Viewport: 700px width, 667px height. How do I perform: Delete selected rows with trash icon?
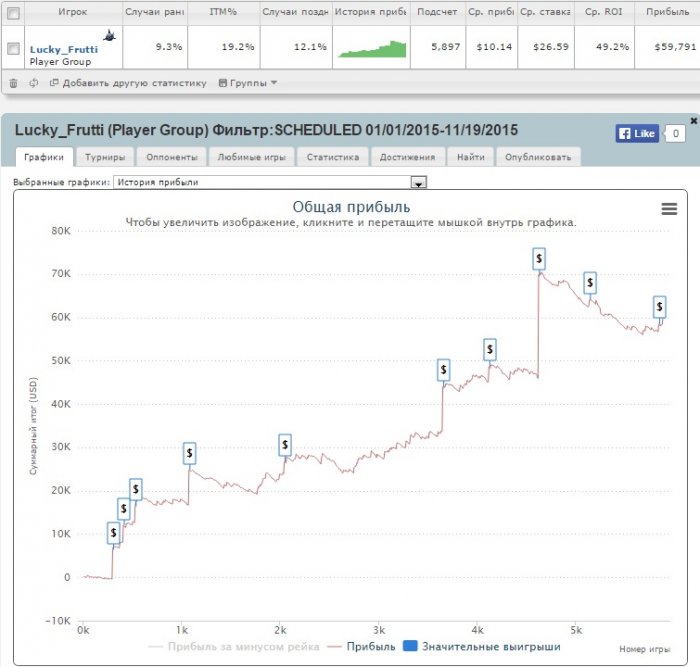(13, 83)
